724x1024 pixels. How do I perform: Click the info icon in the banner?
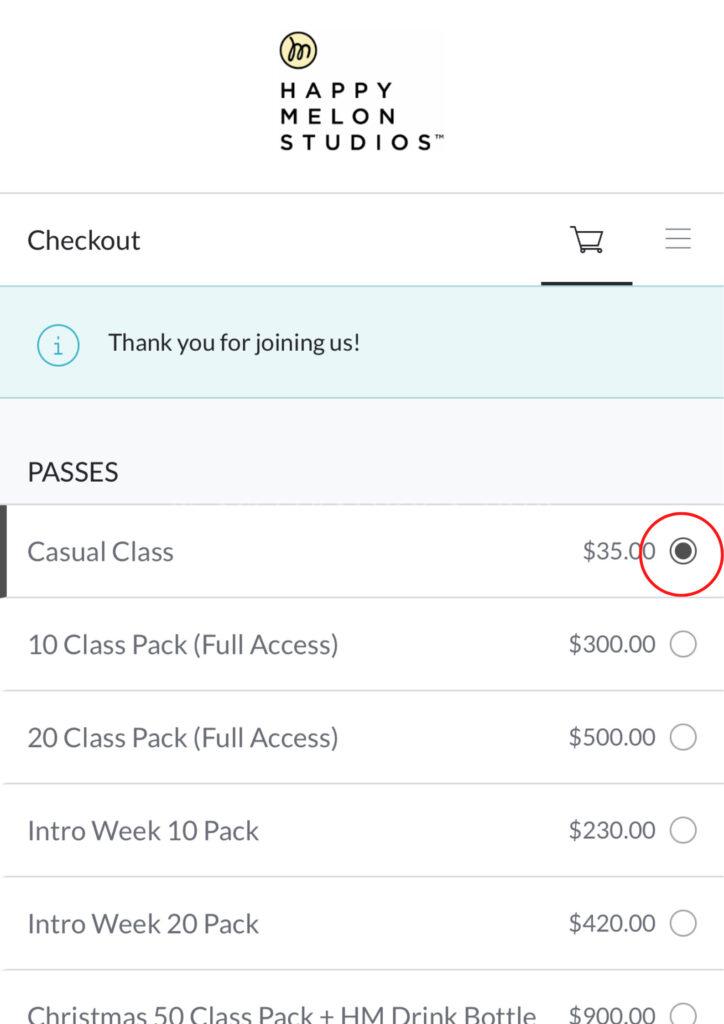click(x=58, y=345)
